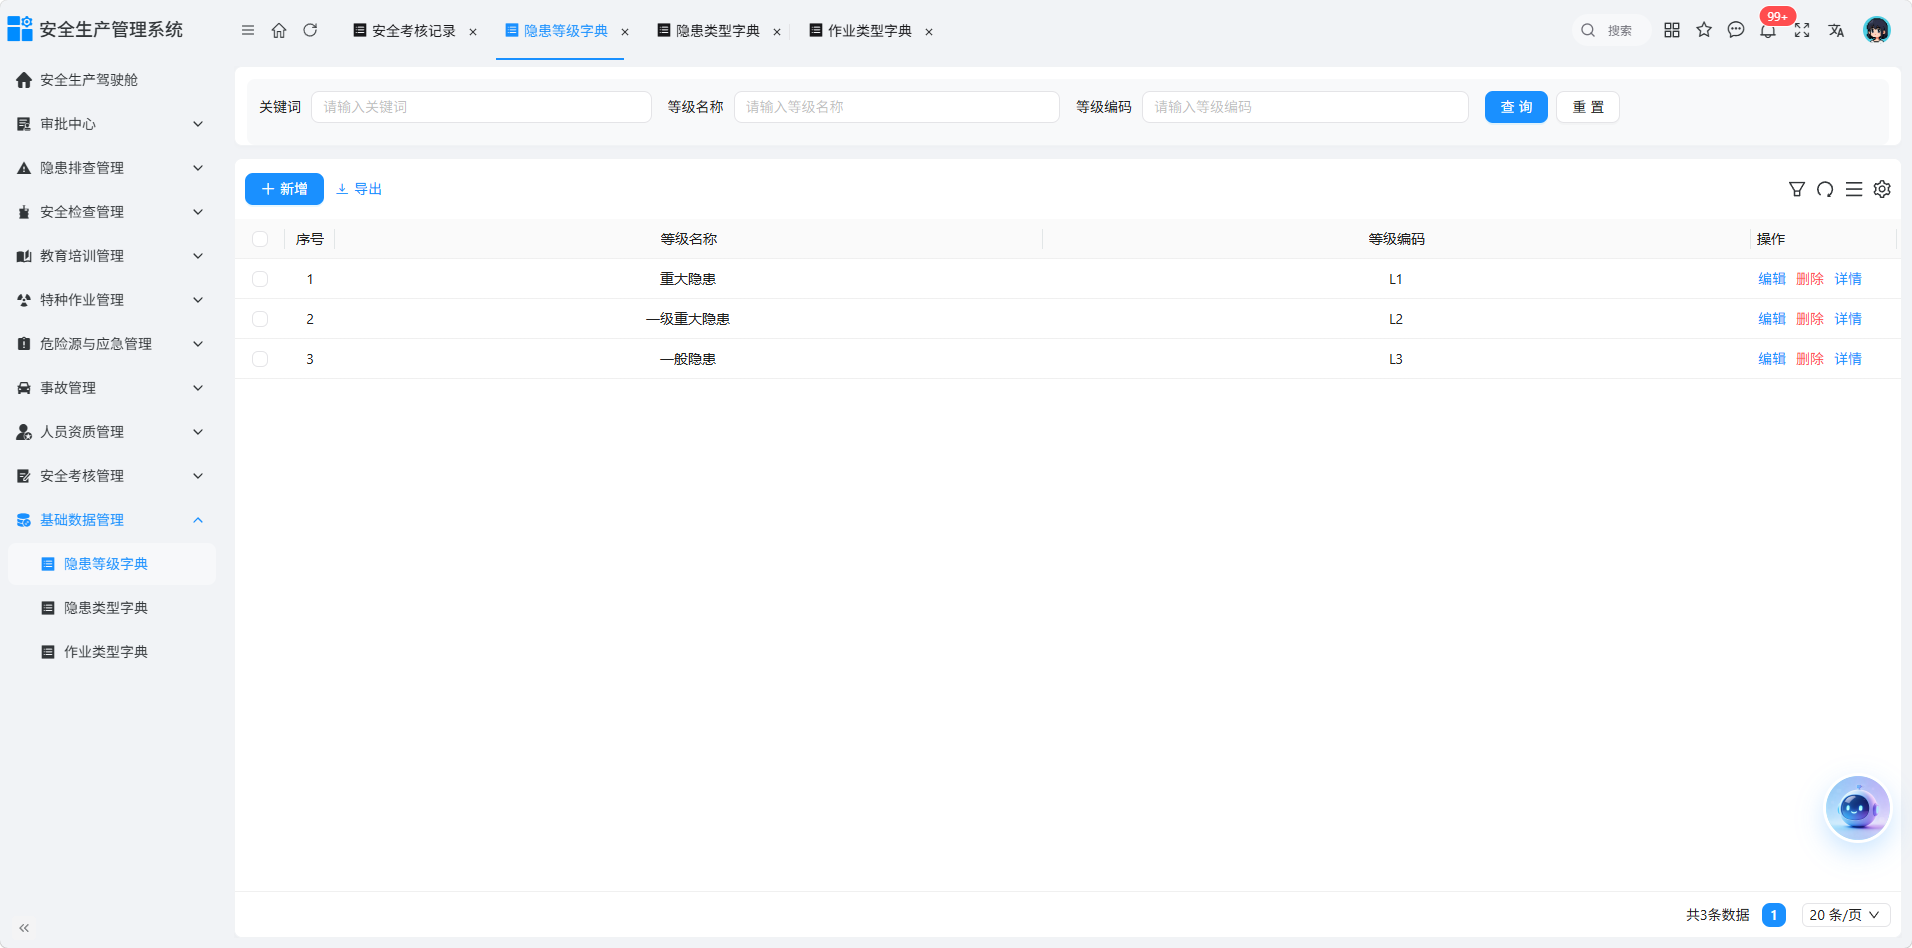This screenshot has width=1912, height=948.
Task: Toggle fullscreen mode icon
Action: pos(1802,30)
